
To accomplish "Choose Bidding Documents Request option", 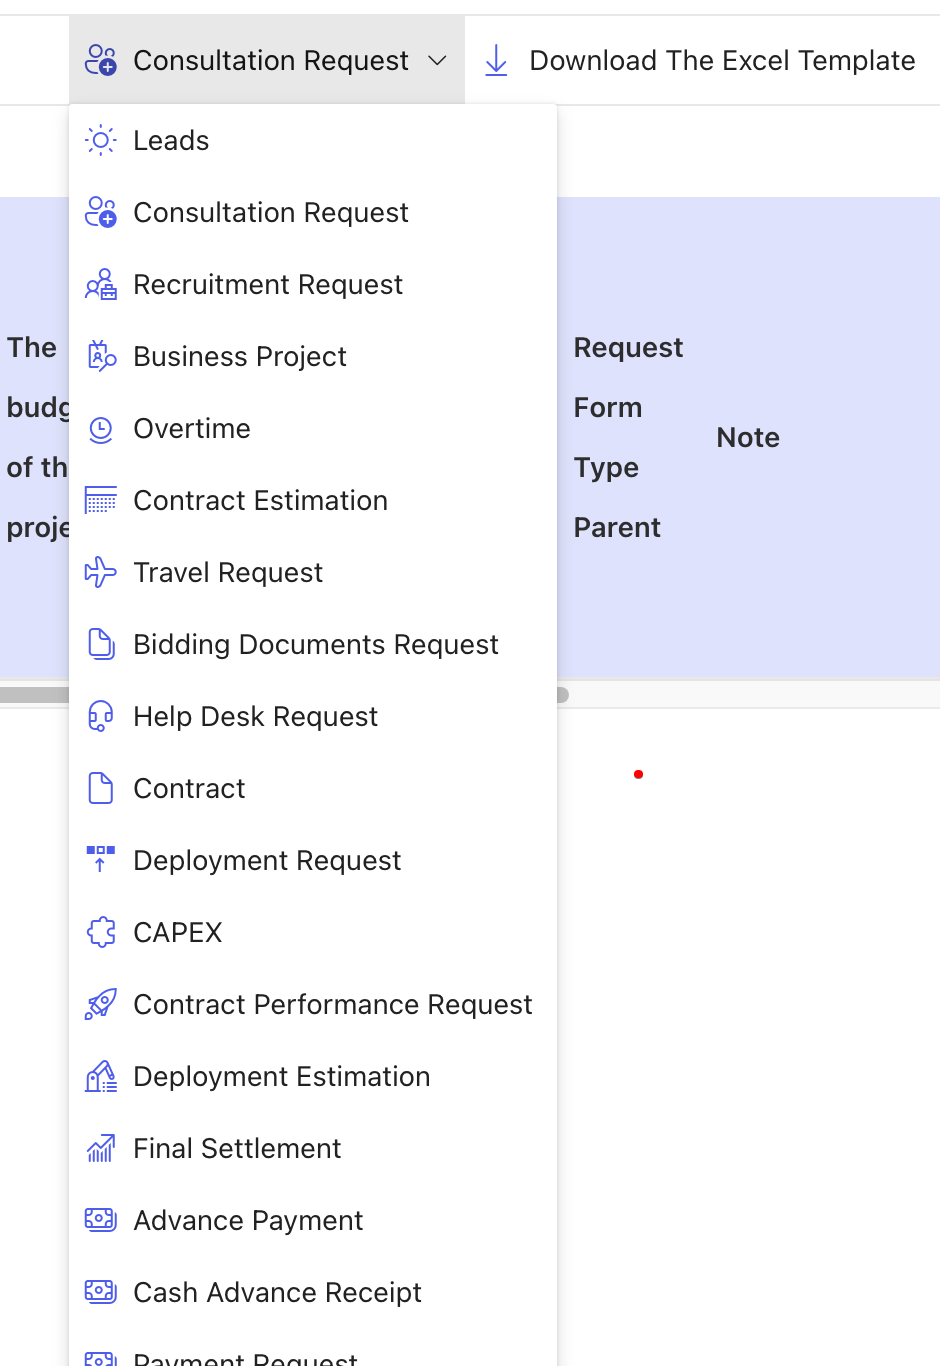I will click(315, 645).
